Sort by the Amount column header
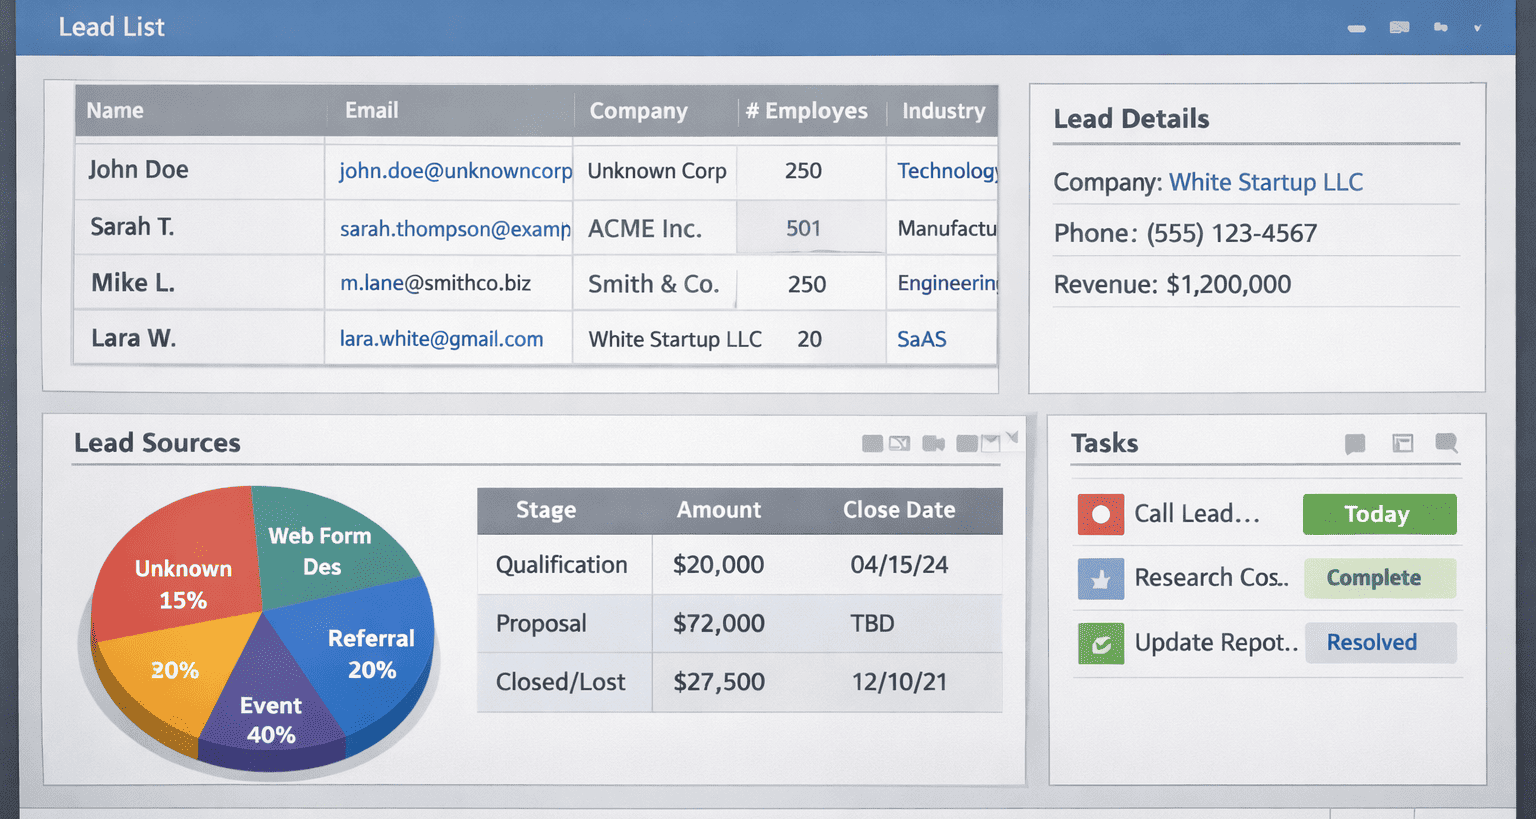This screenshot has width=1536, height=819. [718, 510]
